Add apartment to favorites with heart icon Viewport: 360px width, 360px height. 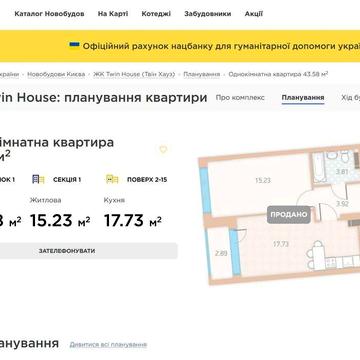pyautogui.click(x=163, y=150)
